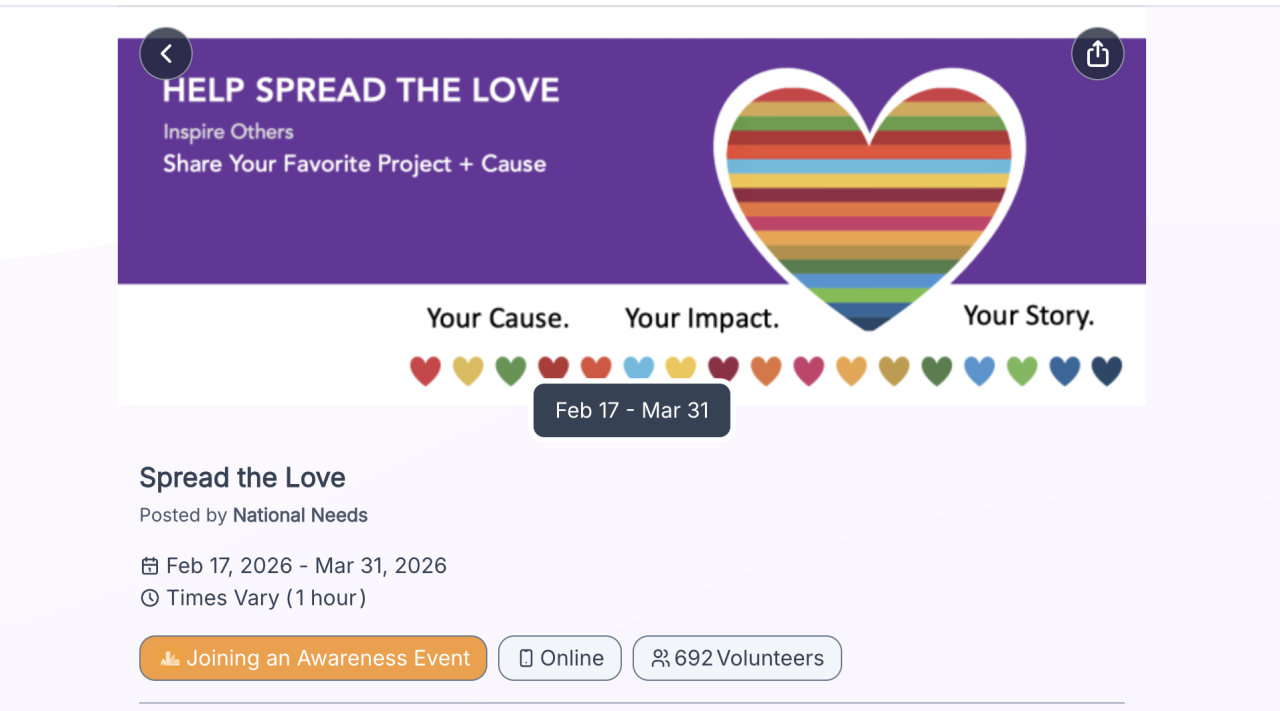Click the navy heart at the row's end
Screen dimensions: 1280x711
point(1106,371)
